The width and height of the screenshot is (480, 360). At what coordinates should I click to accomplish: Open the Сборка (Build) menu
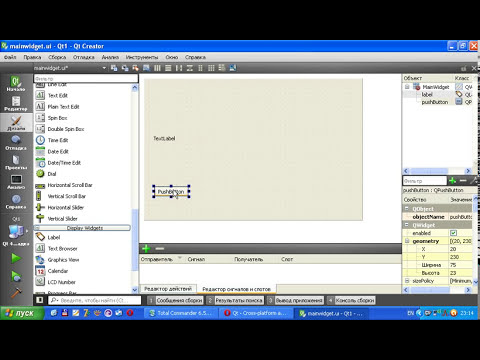(57, 57)
